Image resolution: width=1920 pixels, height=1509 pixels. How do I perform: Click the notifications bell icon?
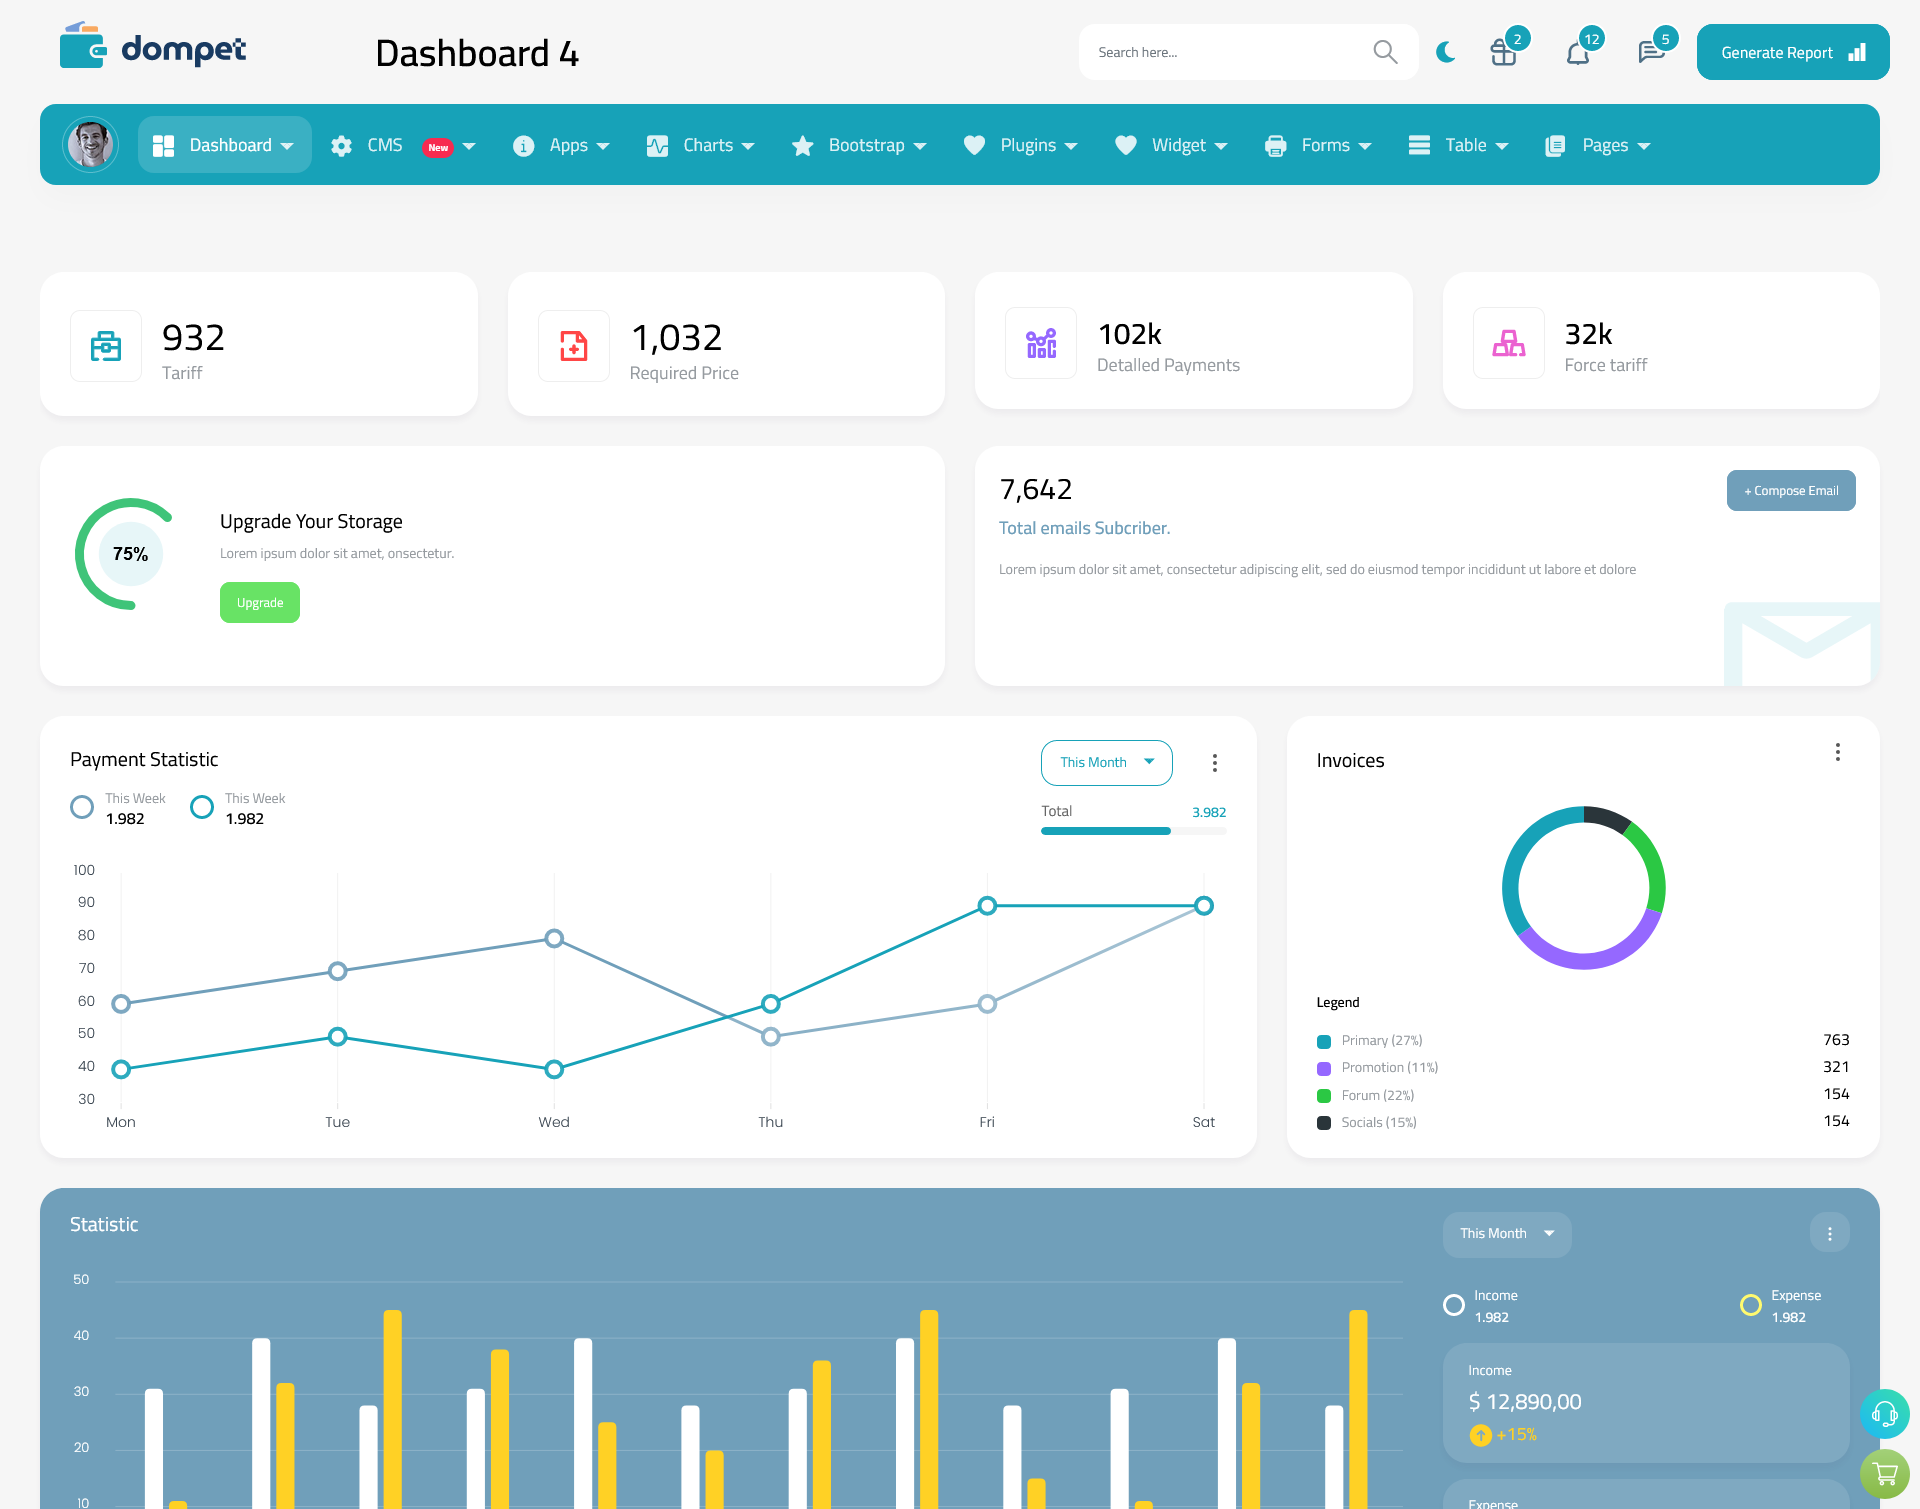[1577, 51]
